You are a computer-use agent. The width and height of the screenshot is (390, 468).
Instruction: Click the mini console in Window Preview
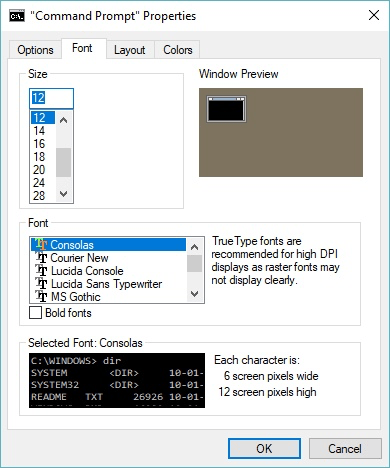coord(226,109)
